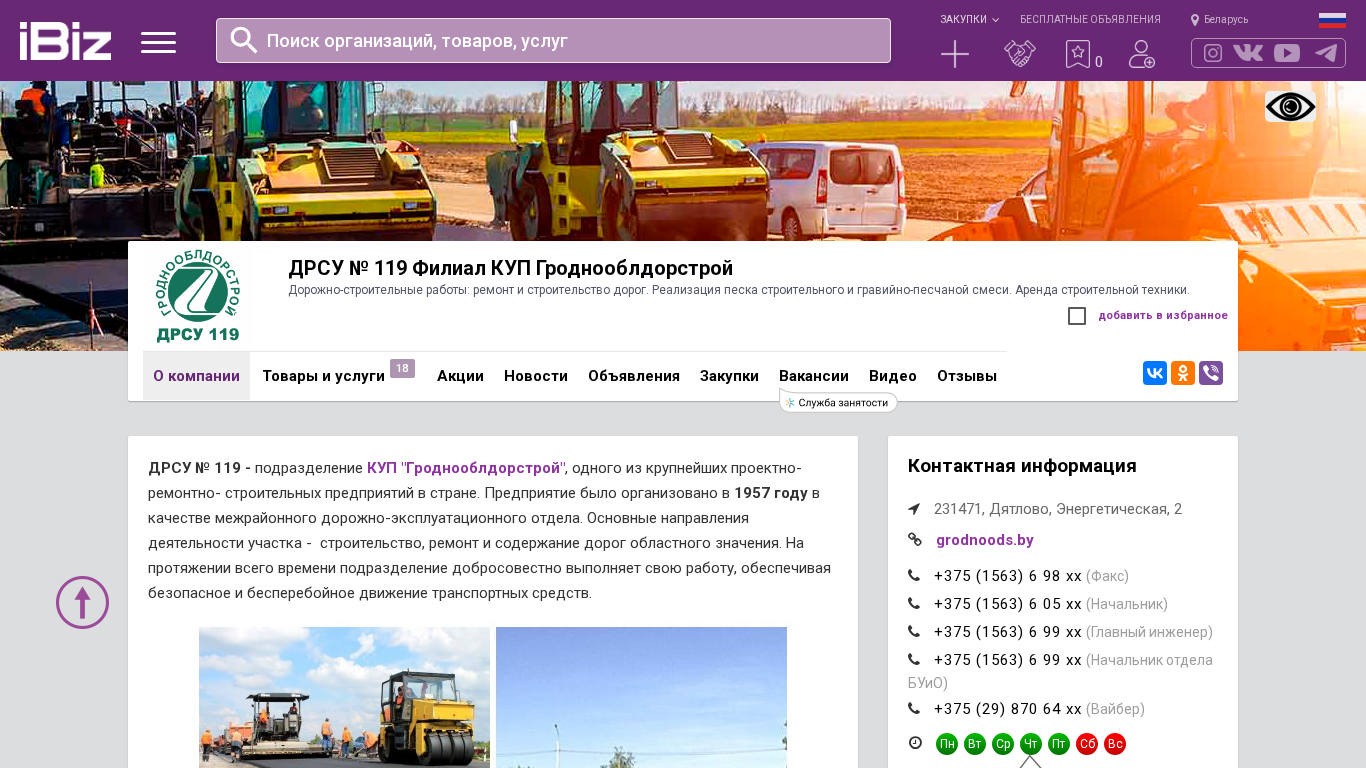Select Tuesday (Вт) working day
This screenshot has width=1366, height=768.
coord(975,744)
